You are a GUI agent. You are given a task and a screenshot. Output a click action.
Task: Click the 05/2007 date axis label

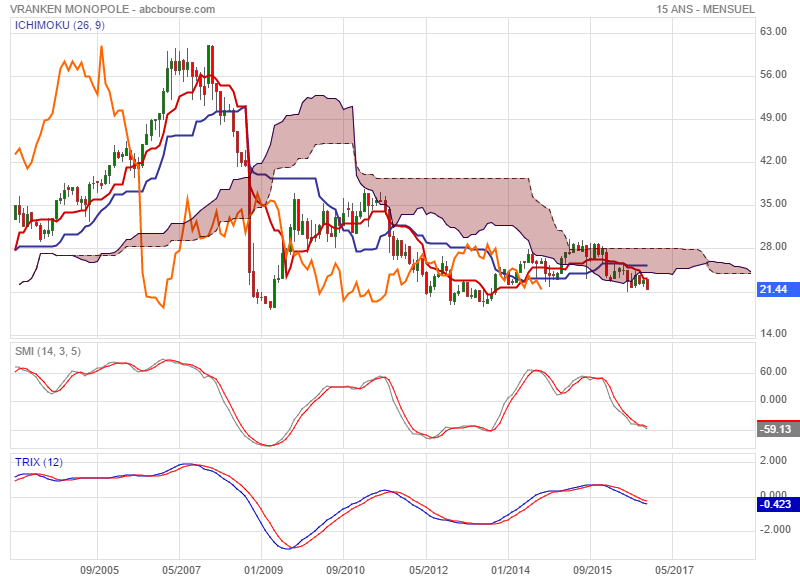181,570
